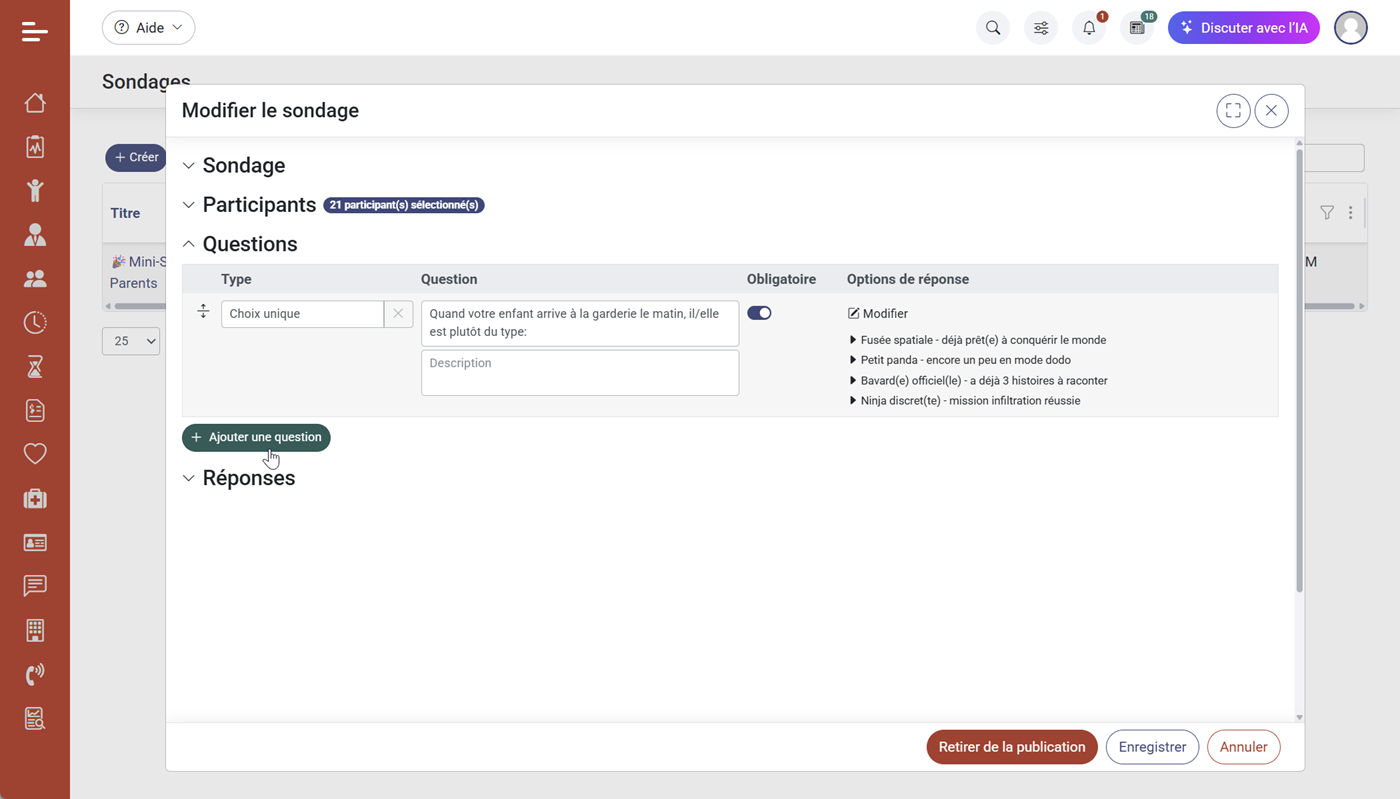Toggle the Obligatoire switch off

tap(759, 313)
